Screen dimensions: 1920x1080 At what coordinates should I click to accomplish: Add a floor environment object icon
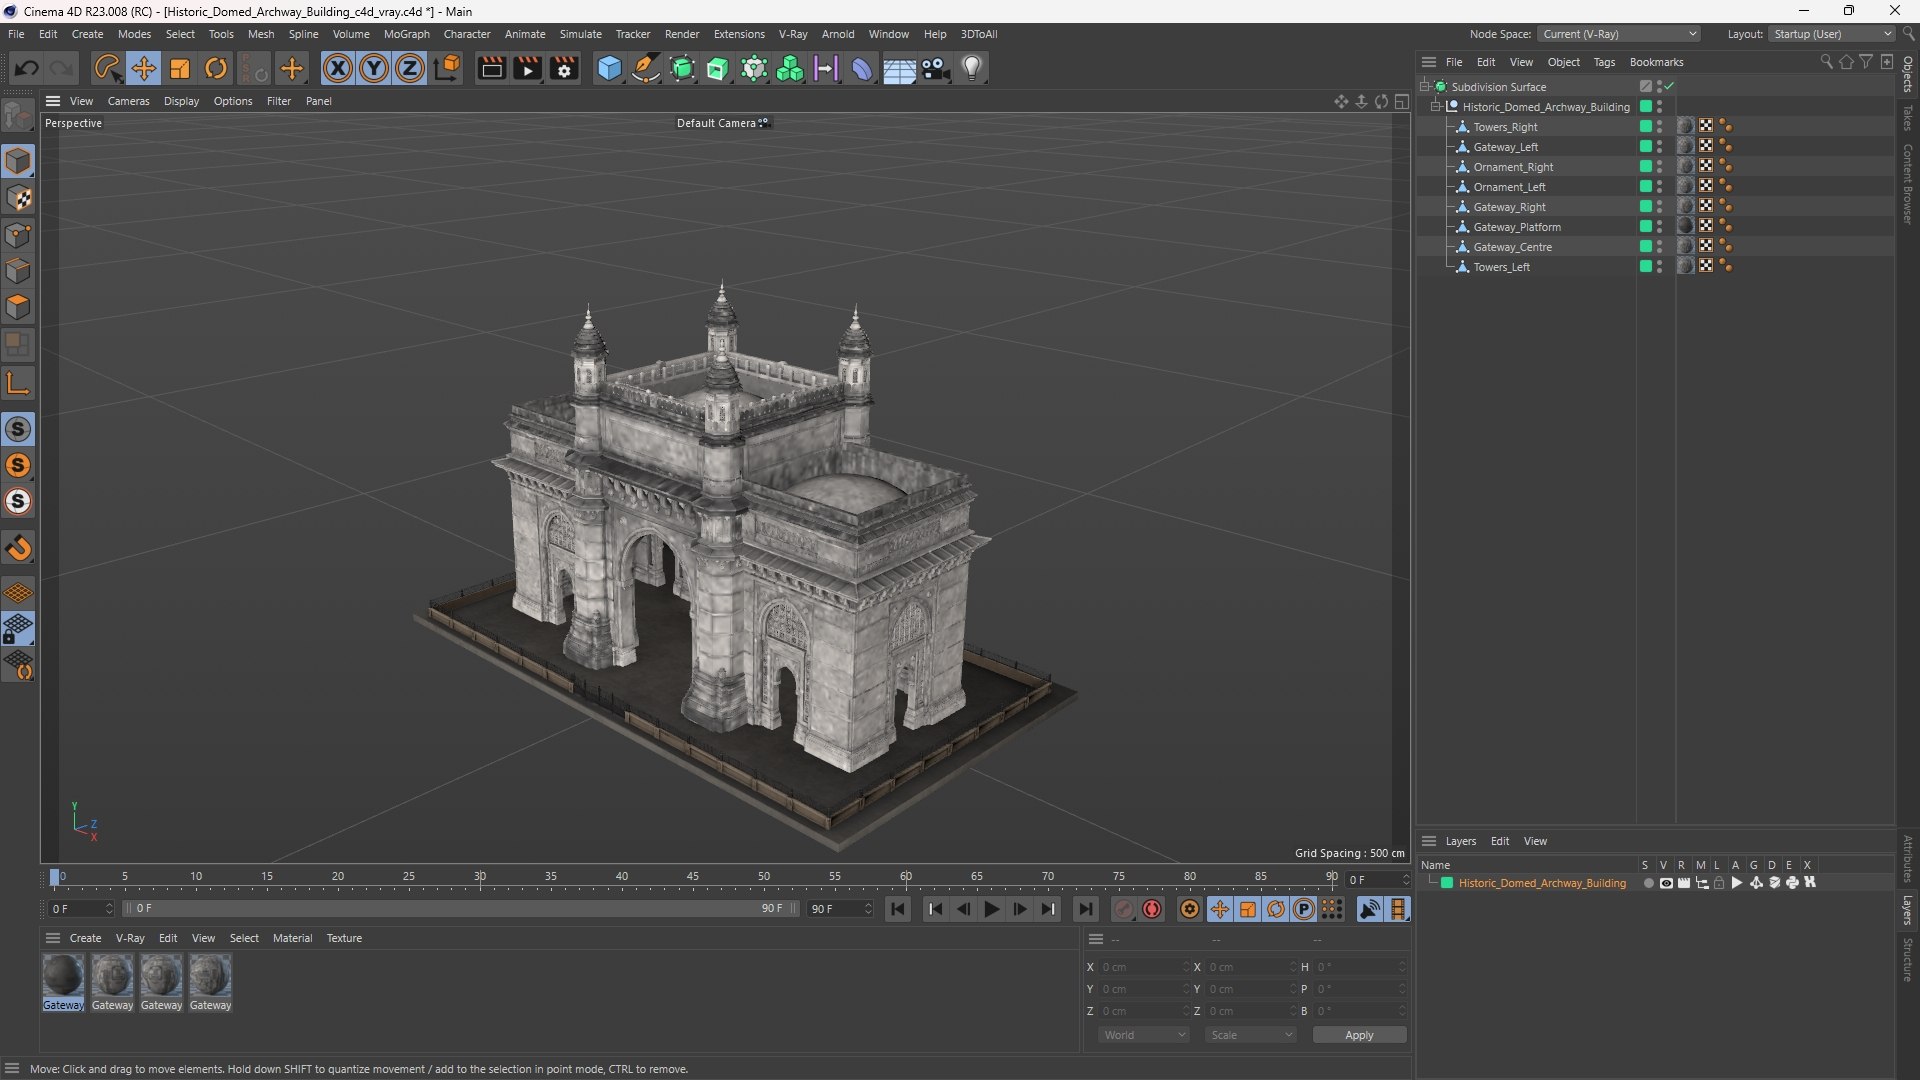(898, 68)
